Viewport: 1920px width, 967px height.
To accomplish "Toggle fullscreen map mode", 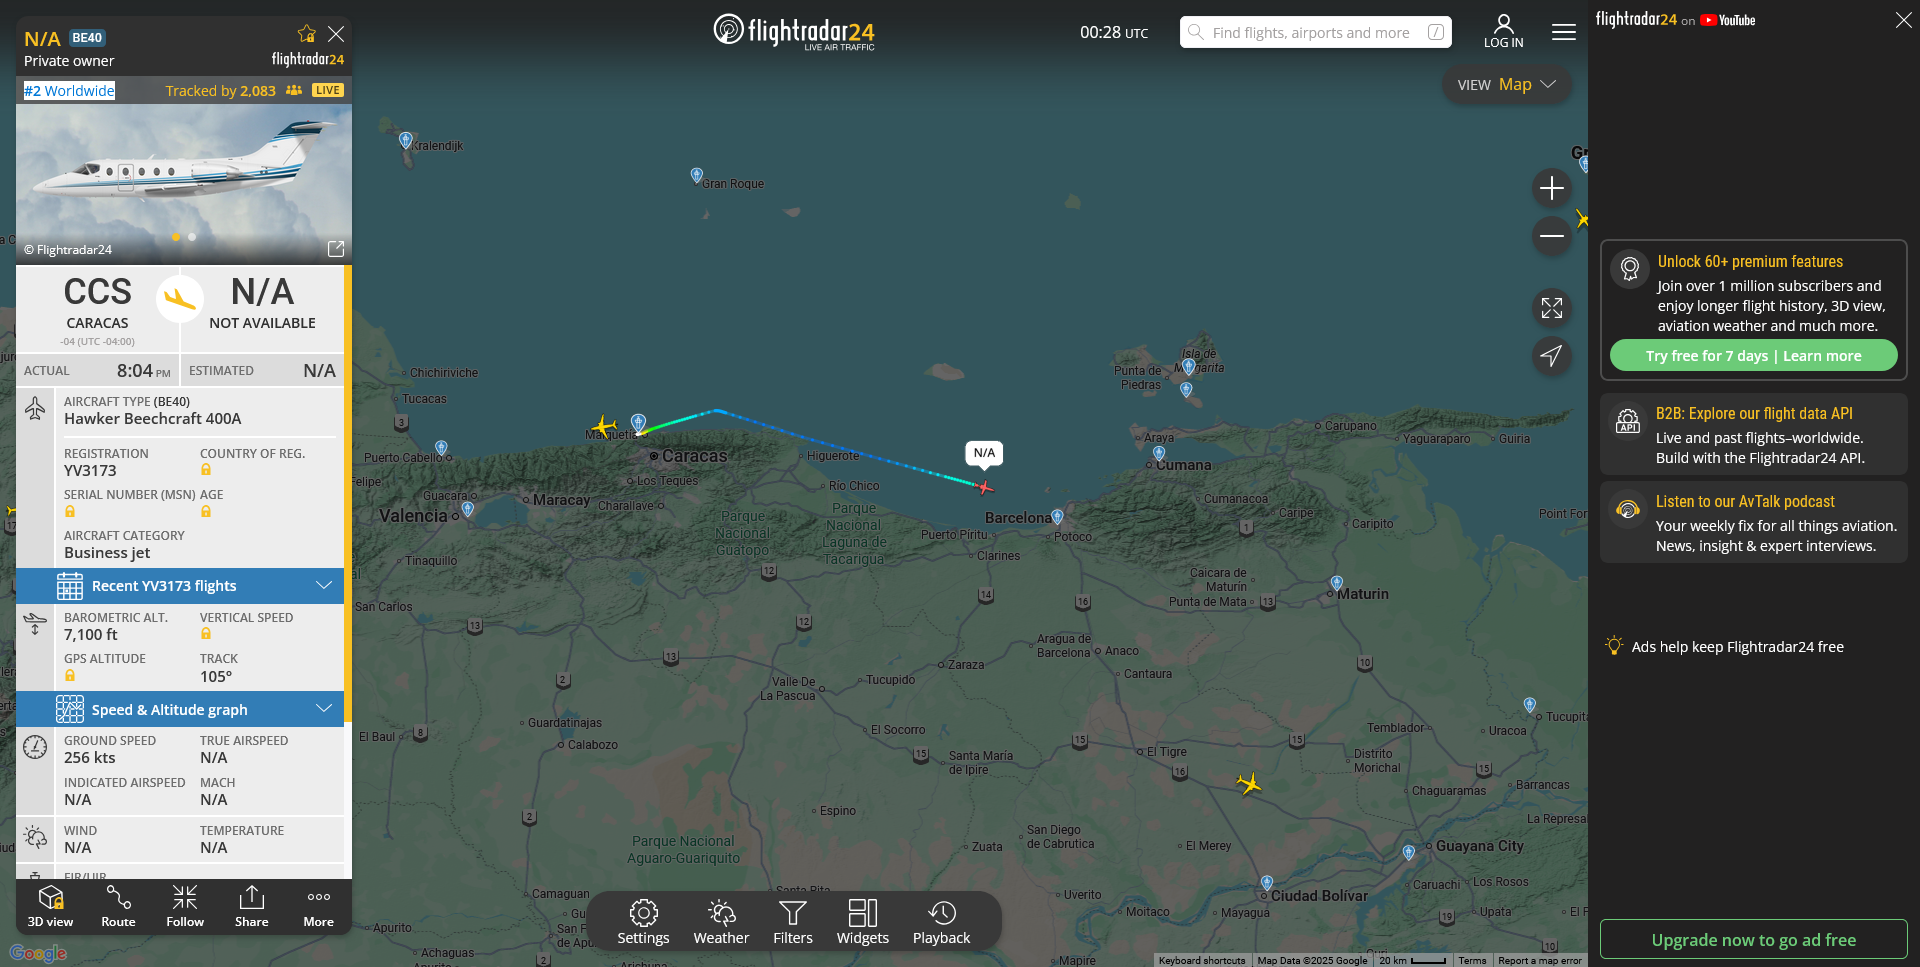I will (1551, 308).
